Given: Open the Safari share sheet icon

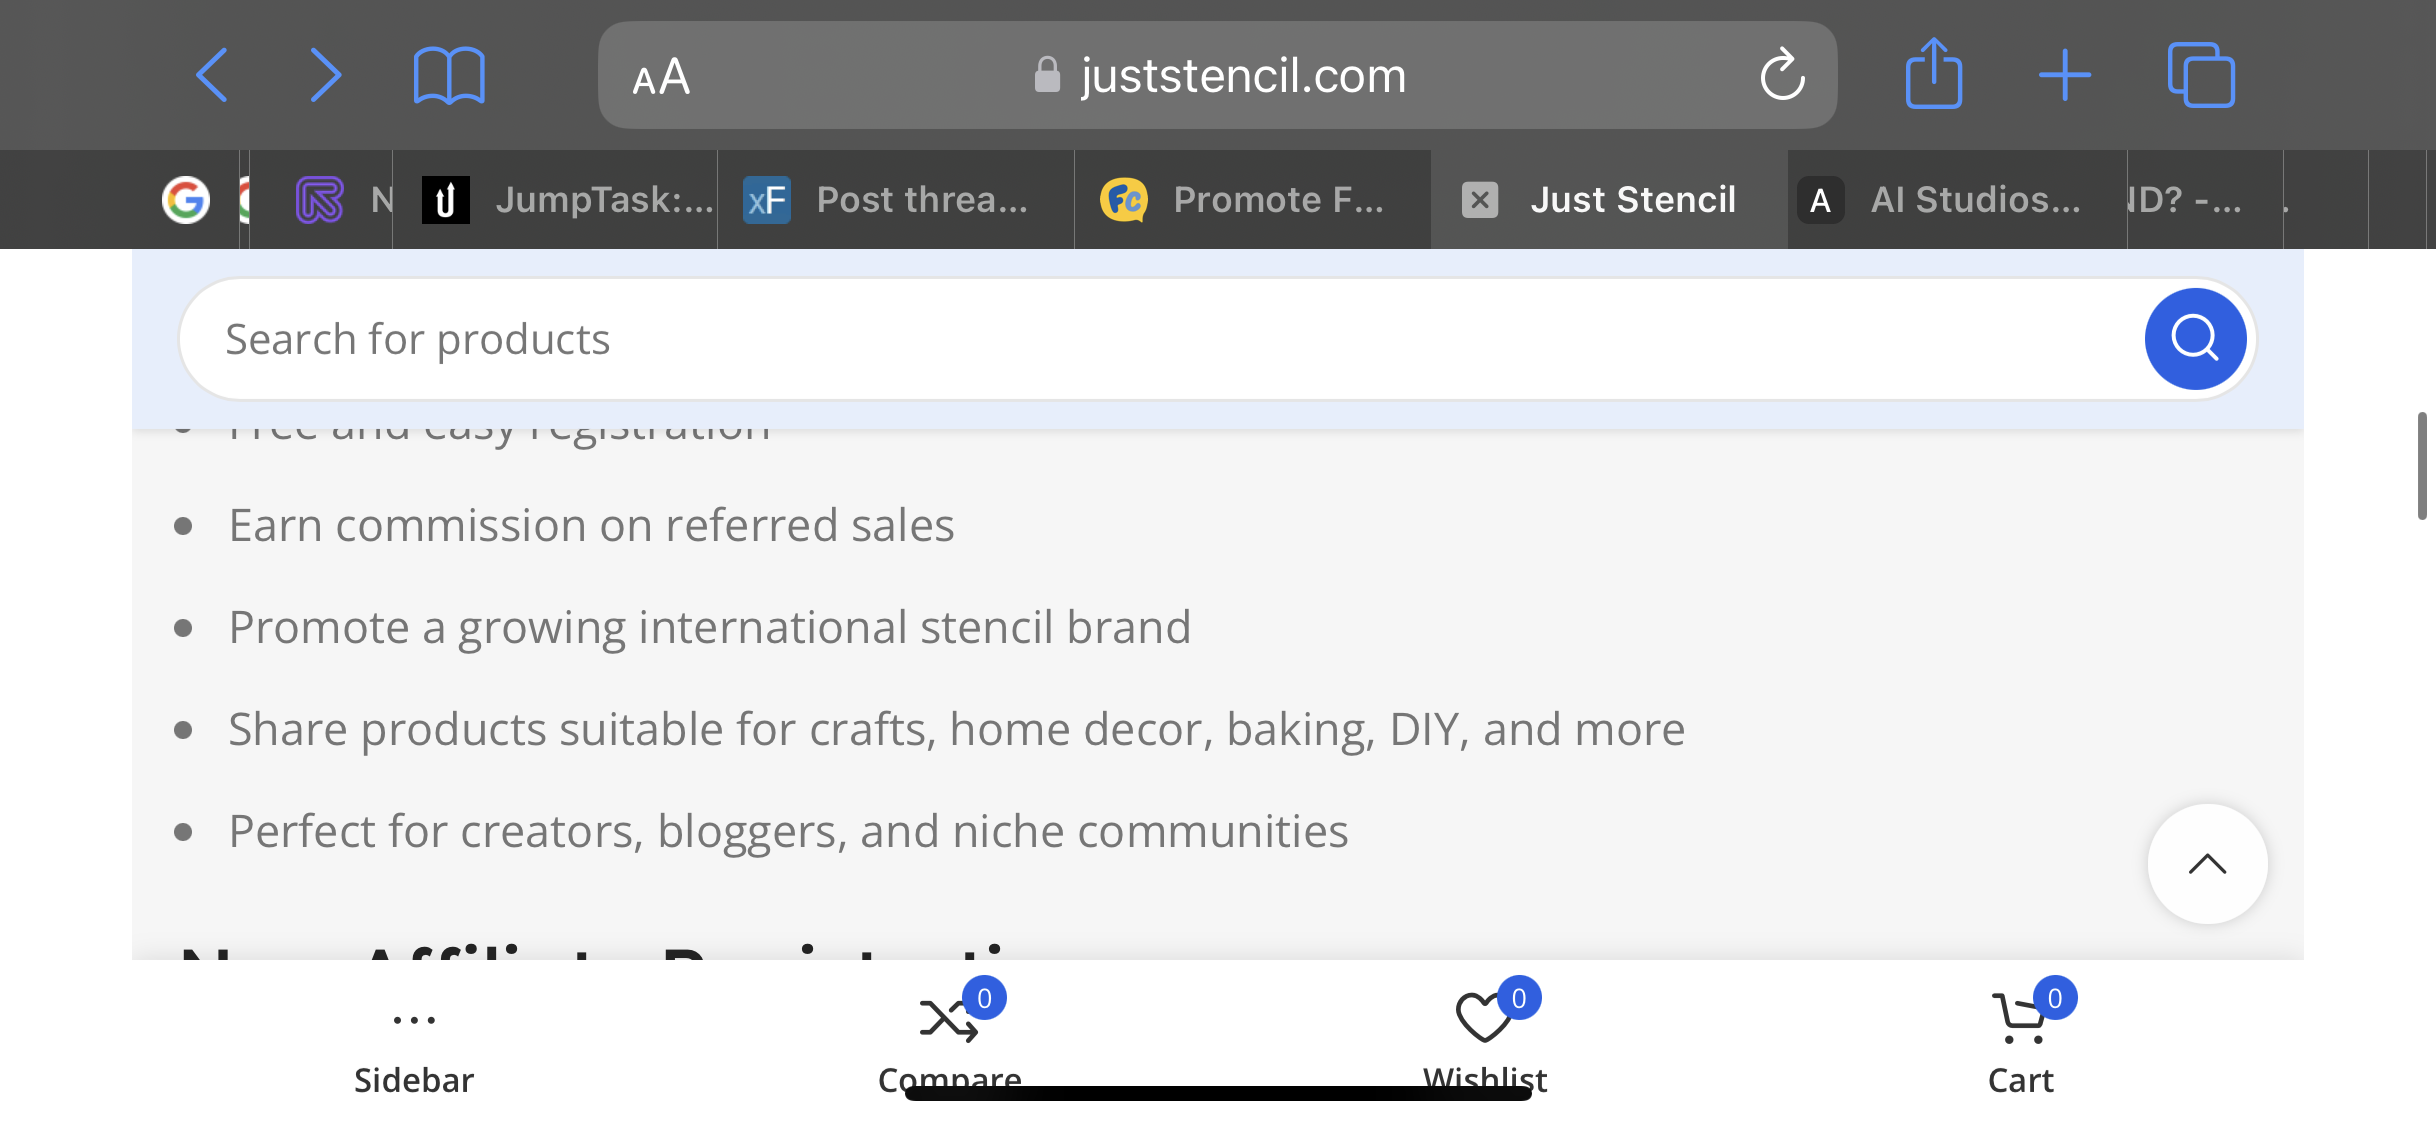Looking at the screenshot, I should pos(1934,73).
